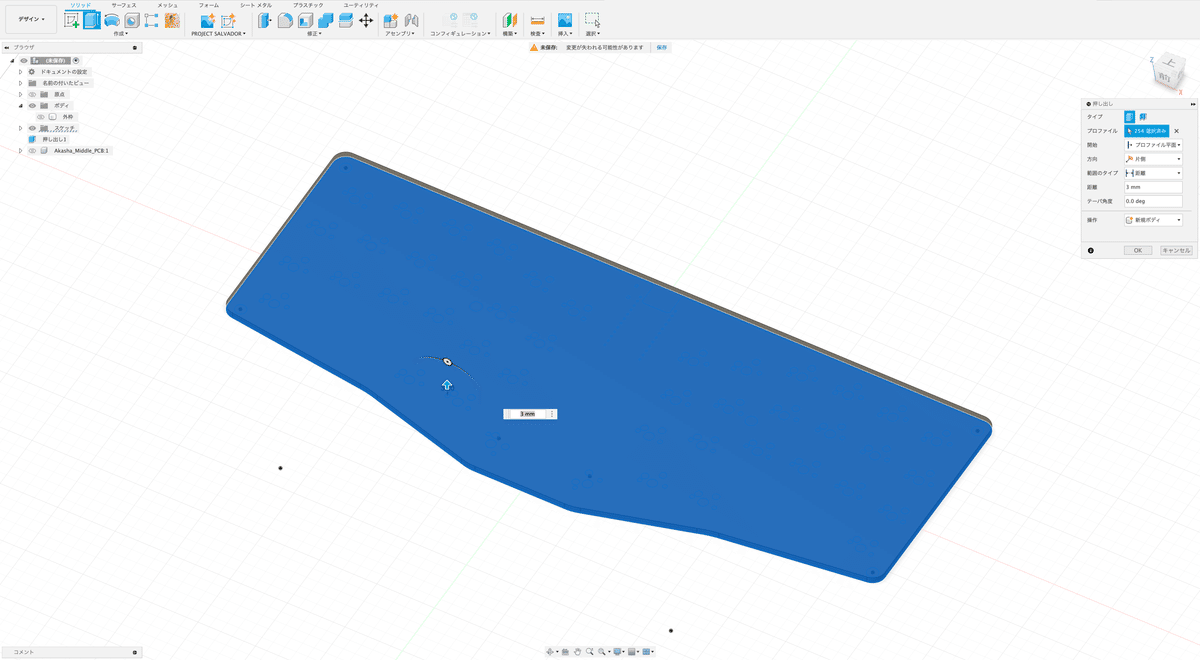Switch to the フォーム tab
This screenshot has width=1200, height=660.
[x=208, y=5]
